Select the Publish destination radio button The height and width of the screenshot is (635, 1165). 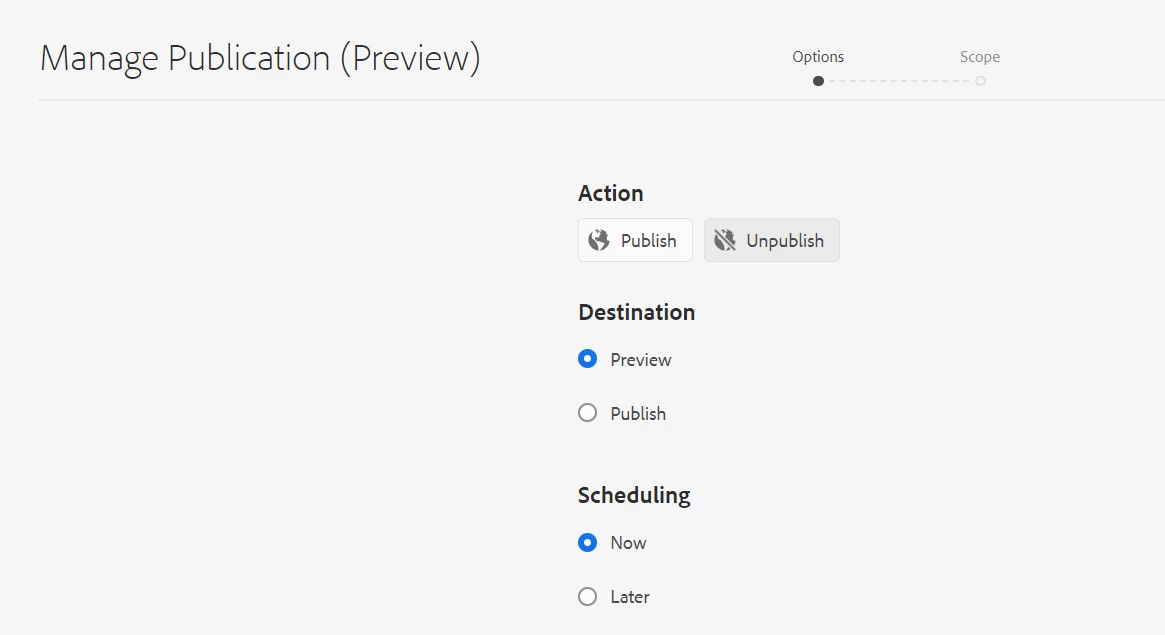coord(588,413)
